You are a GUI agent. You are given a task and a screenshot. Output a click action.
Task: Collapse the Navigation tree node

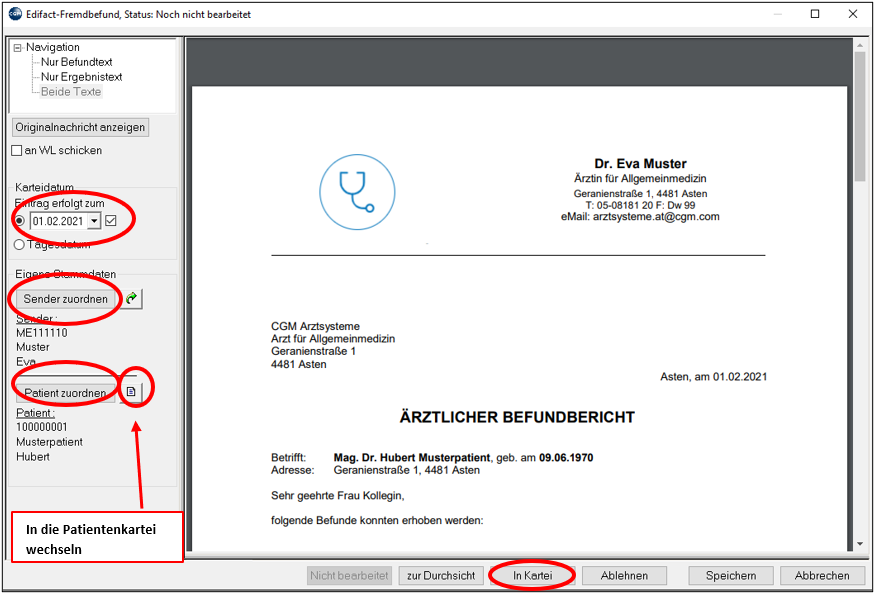point(17,48)
